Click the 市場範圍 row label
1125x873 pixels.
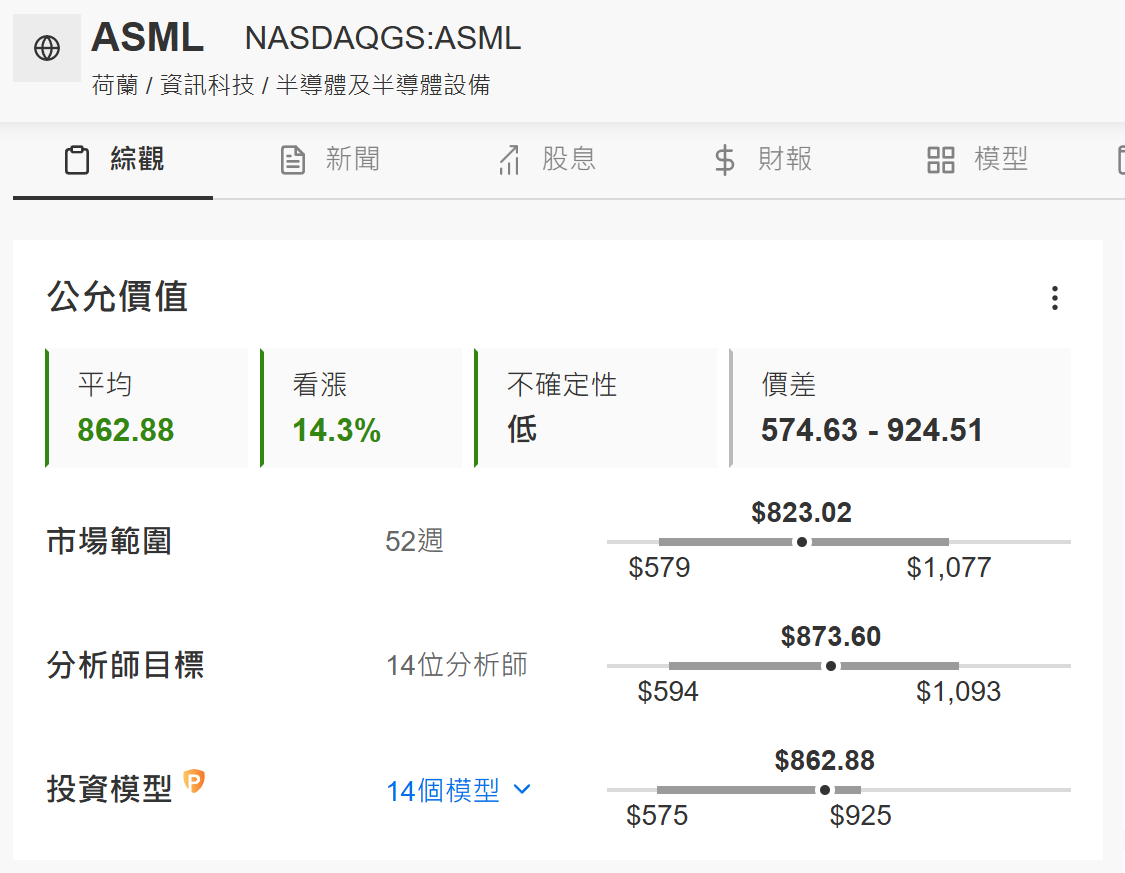pyautogui.click(x=109, y=542)
